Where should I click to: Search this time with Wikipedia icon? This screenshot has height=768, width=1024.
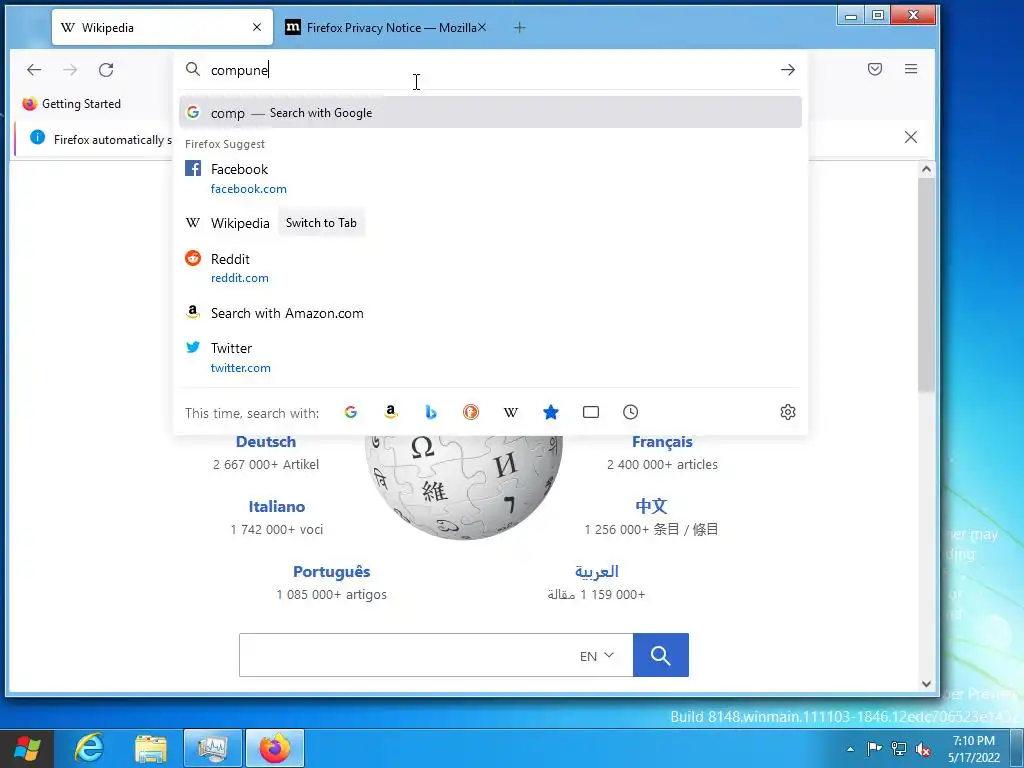coord(511,412)
